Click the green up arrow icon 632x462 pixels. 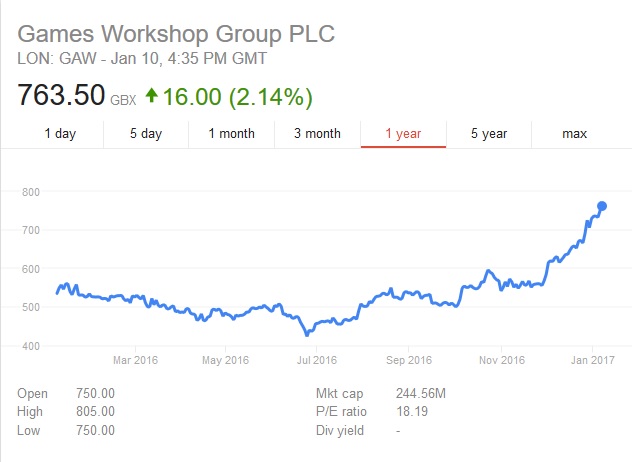point(152,96)
